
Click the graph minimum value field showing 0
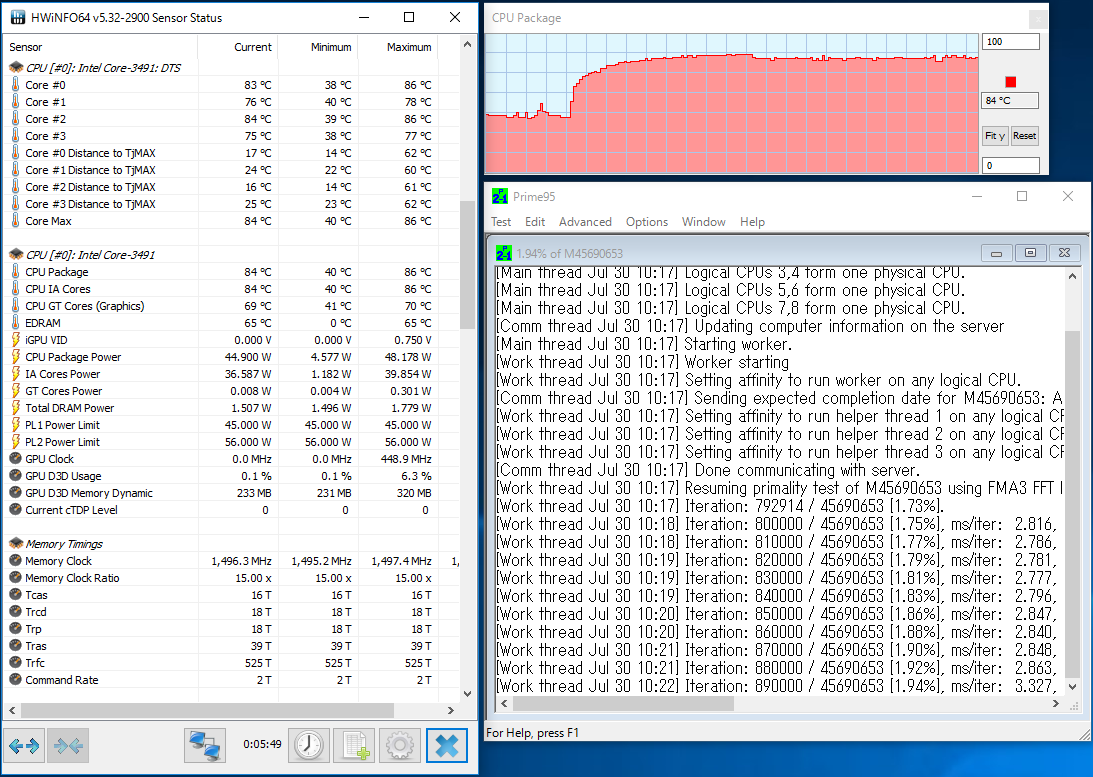pyautogui.click(x=1011, y=165)
